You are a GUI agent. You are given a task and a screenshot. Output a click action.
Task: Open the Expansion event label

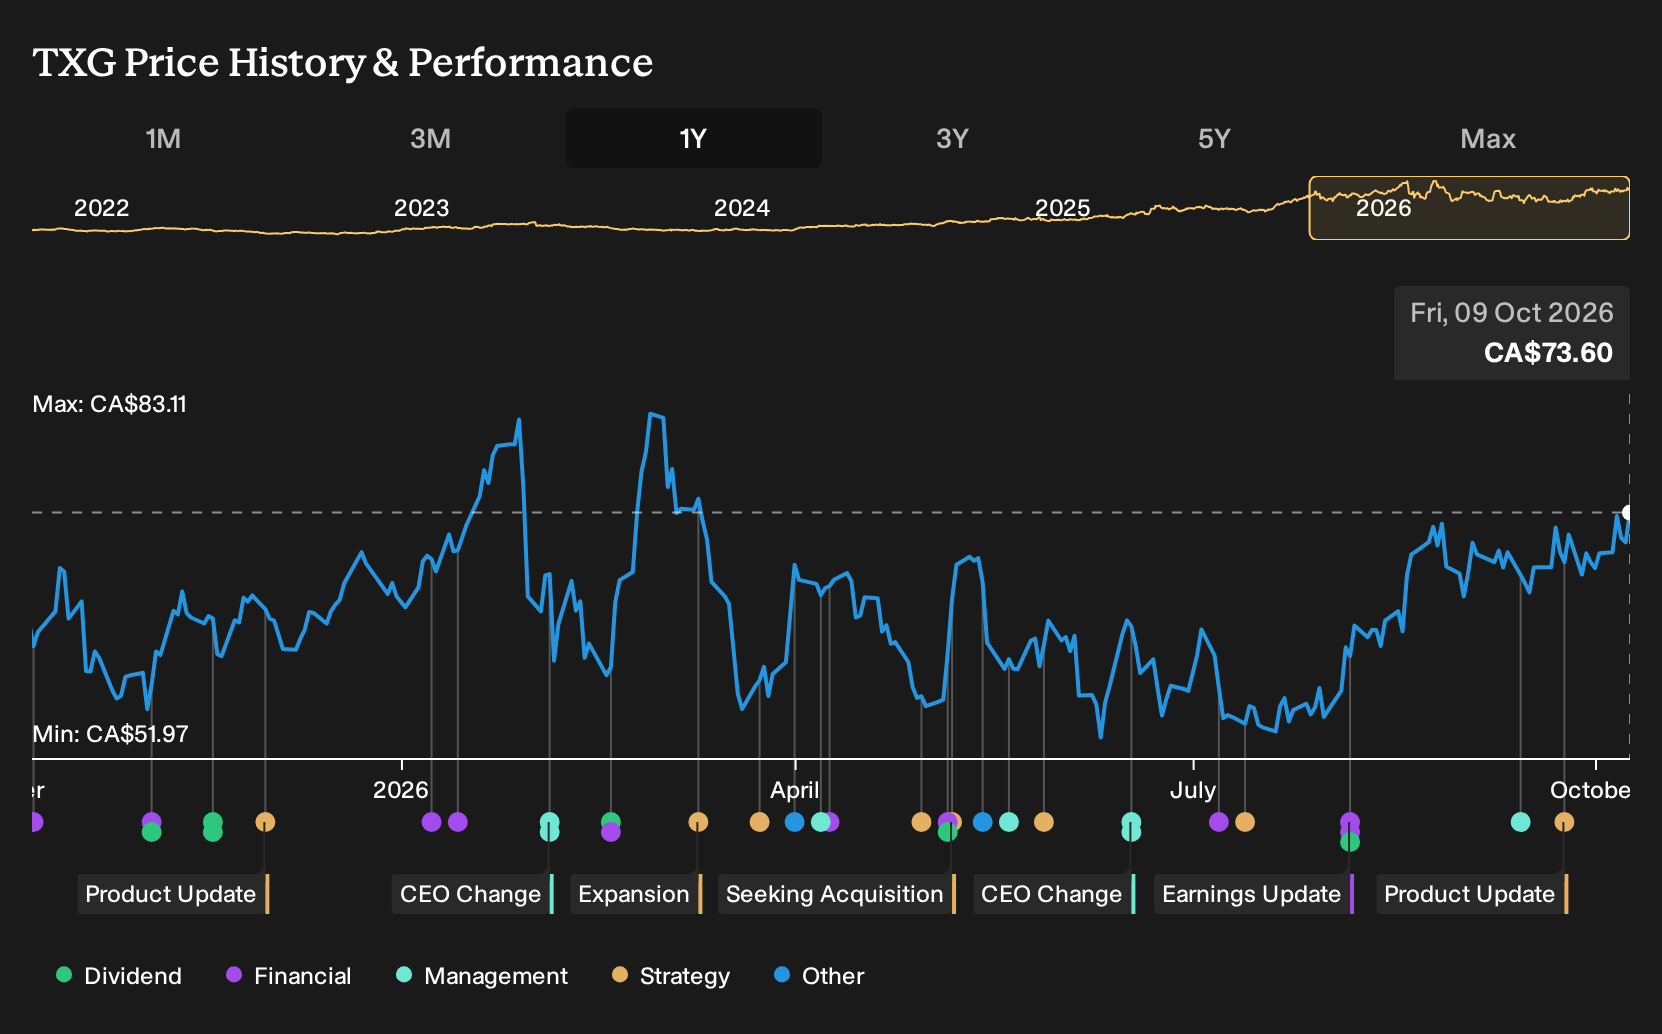click(636, 894)
